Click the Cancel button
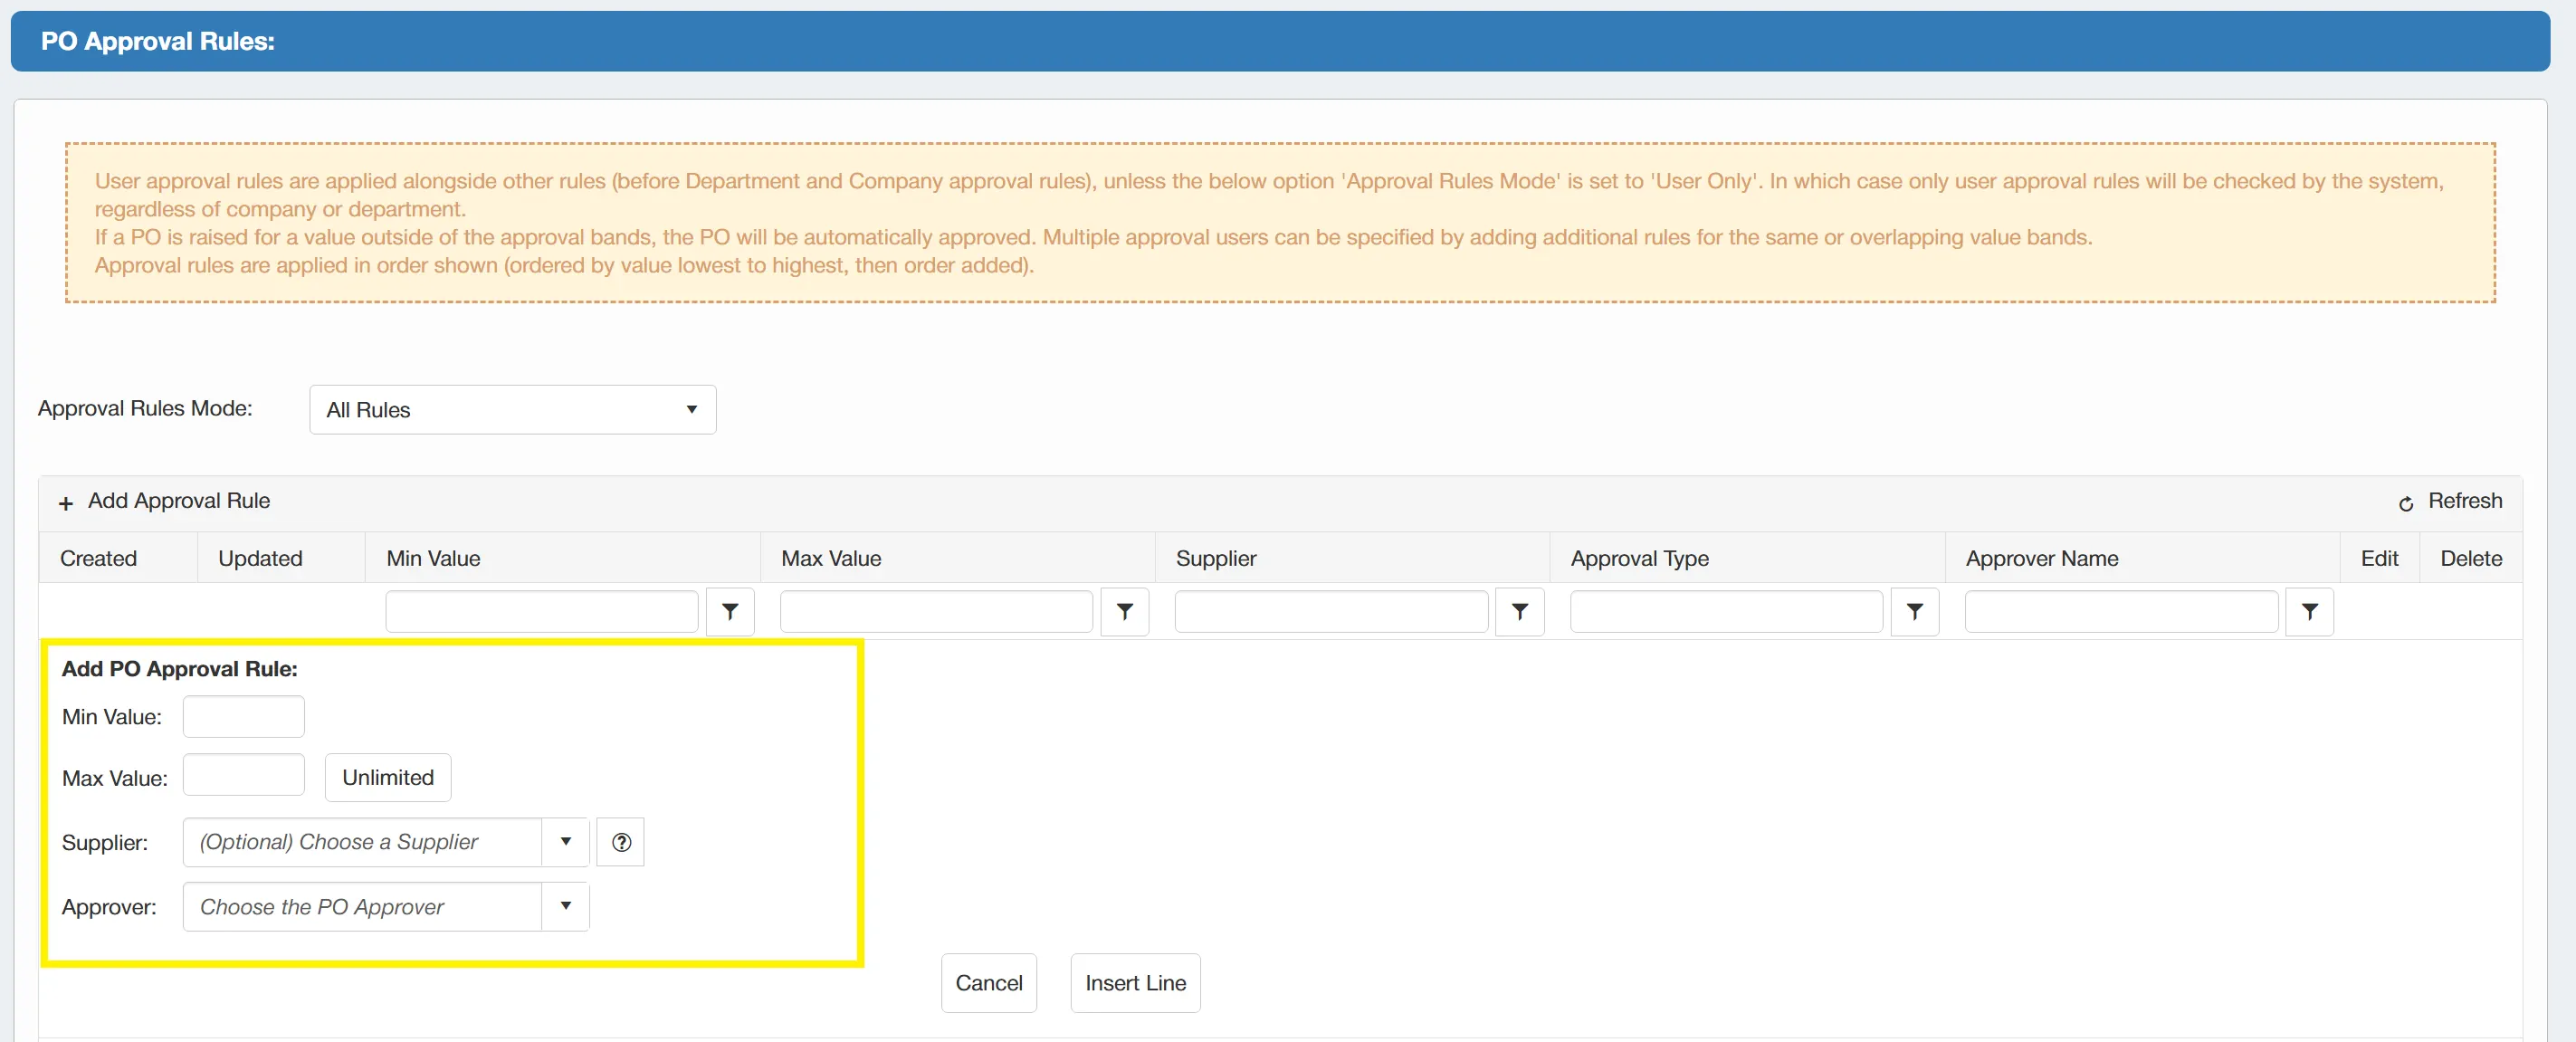This screenshot has height=1042, width=2576. tap(989, 983)
